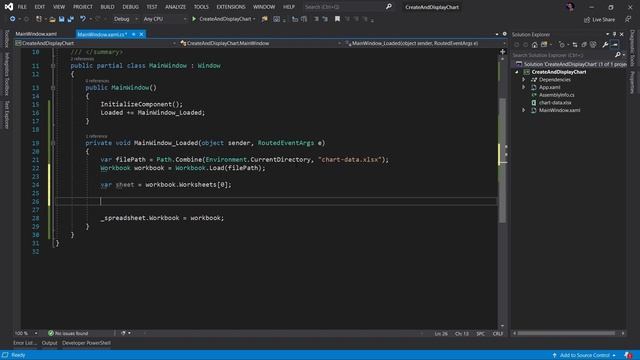Close the MainWindow.xaml.cs tab
This screenshot has height=360, width=640.
141,34
